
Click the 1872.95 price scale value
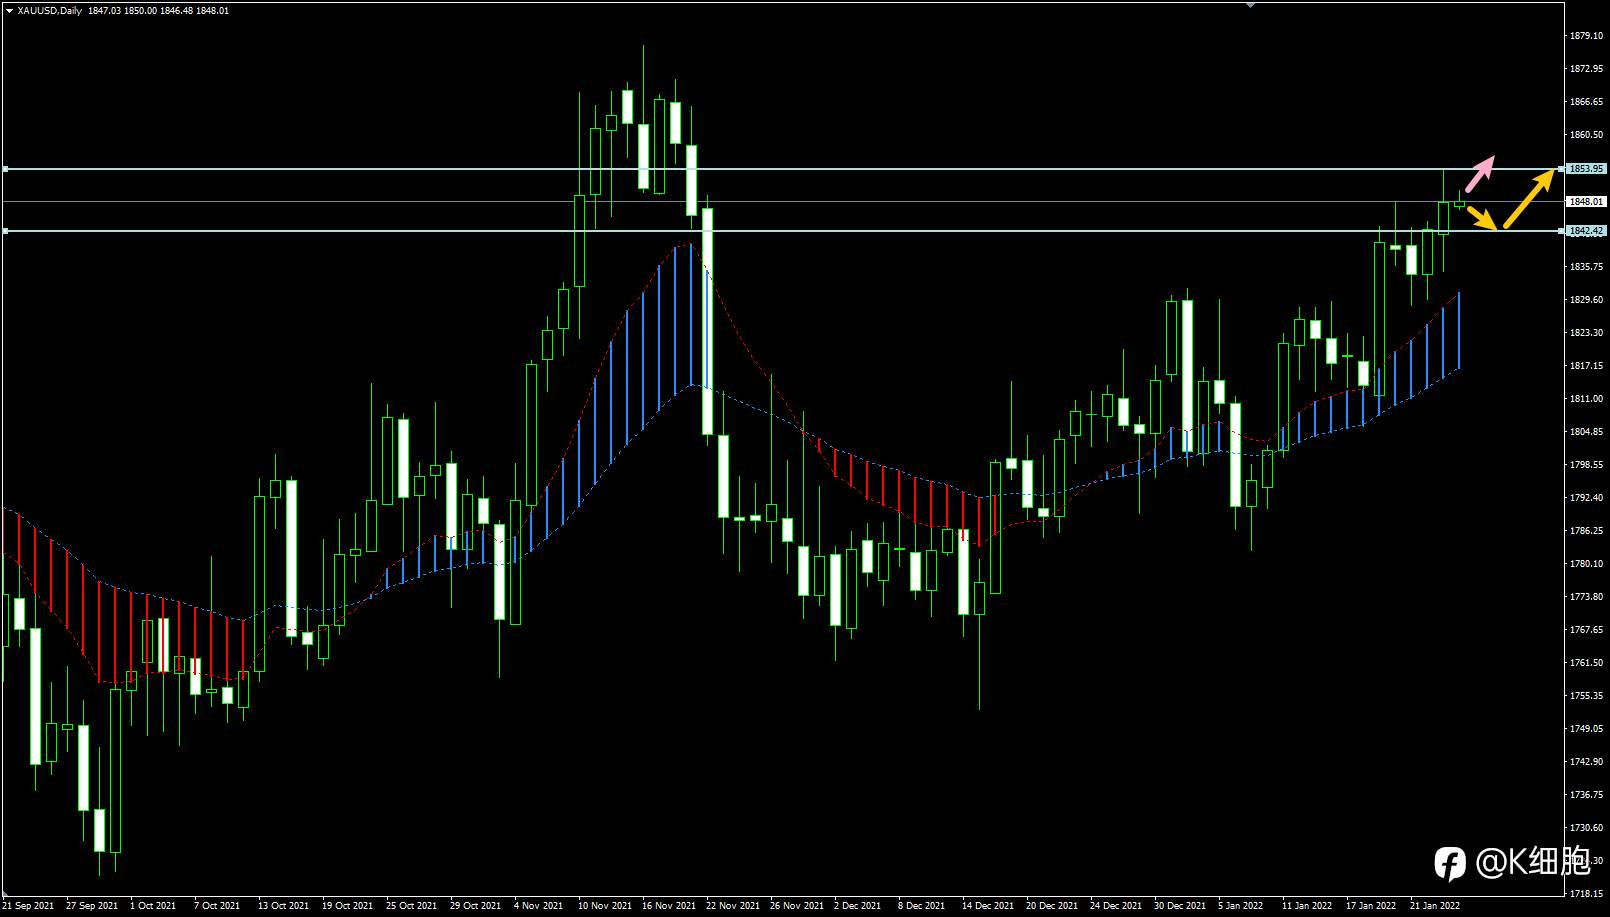(x=1587, y=69)
